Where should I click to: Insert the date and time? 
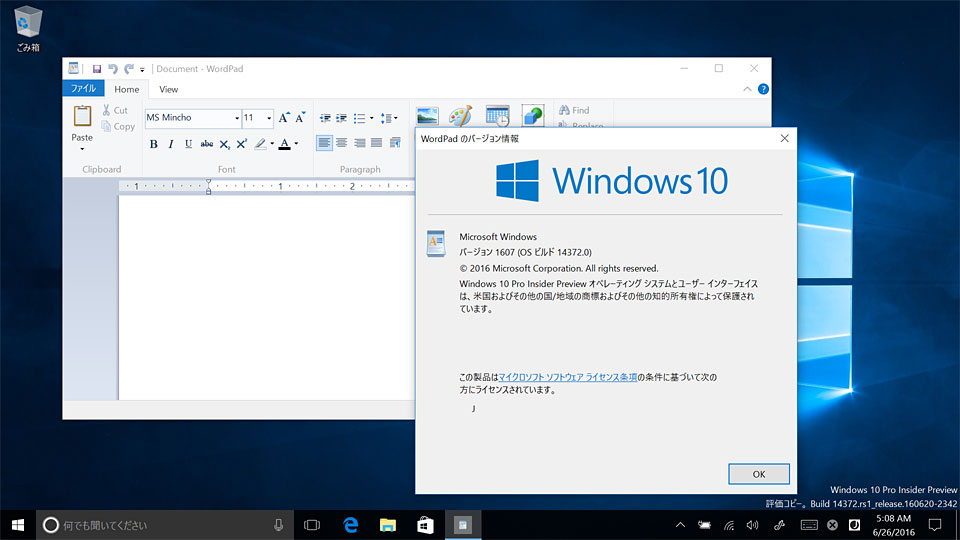click(x=497, y=115)
